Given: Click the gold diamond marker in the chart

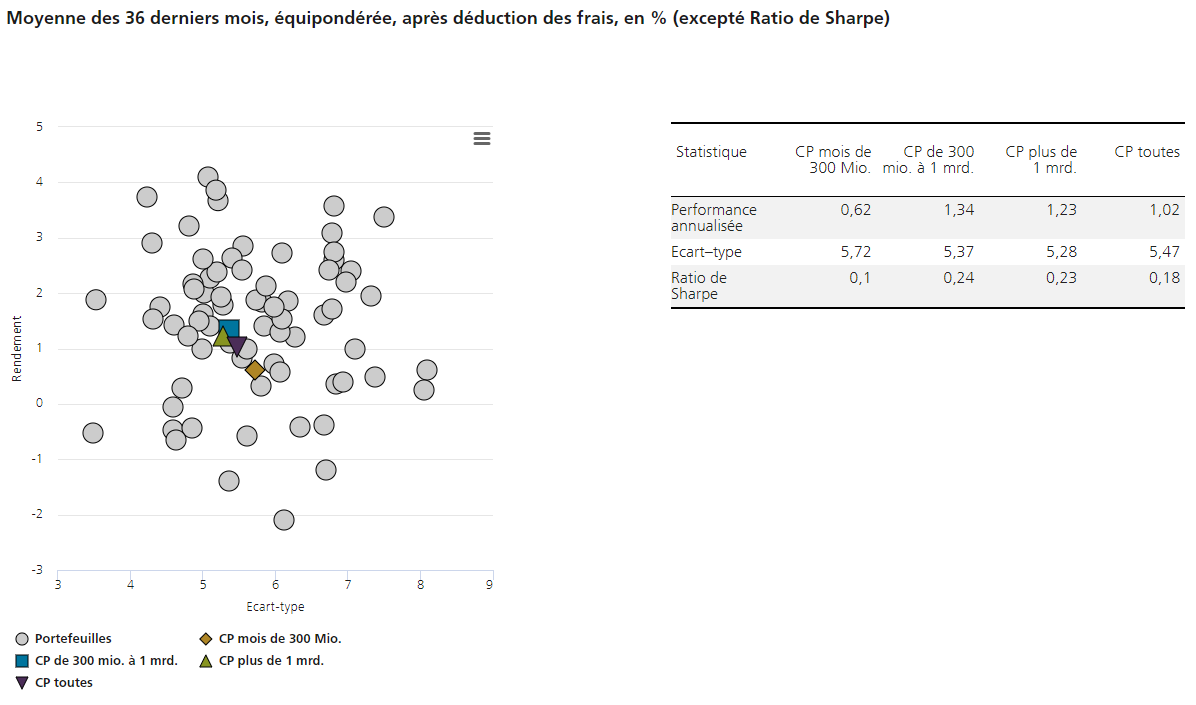Looking at the screenshot, I should point(255,370).
